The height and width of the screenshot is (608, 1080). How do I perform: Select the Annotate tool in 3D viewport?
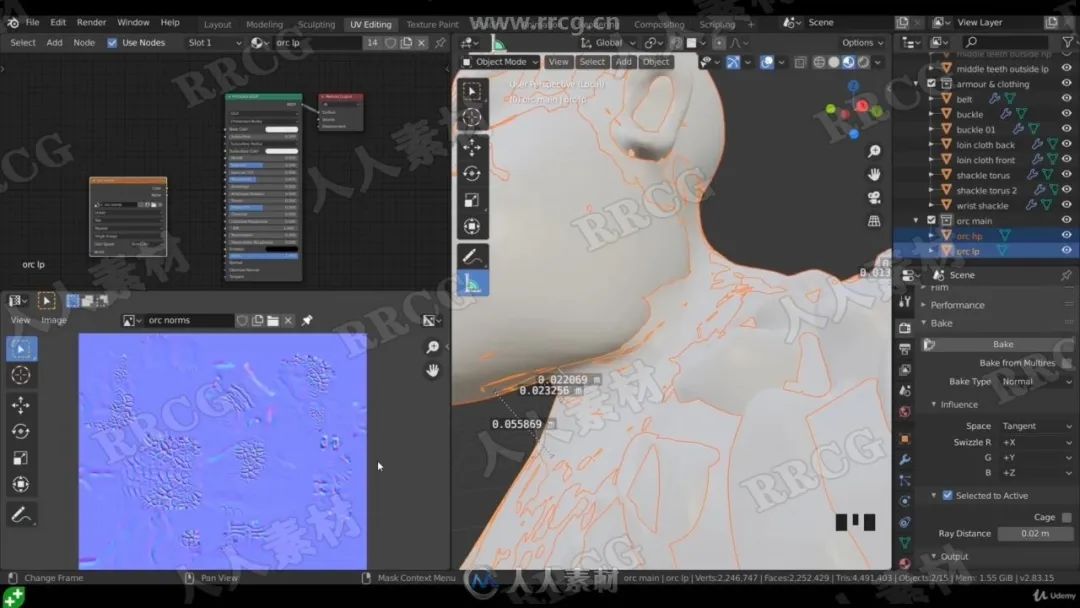(x=472, y=257)
